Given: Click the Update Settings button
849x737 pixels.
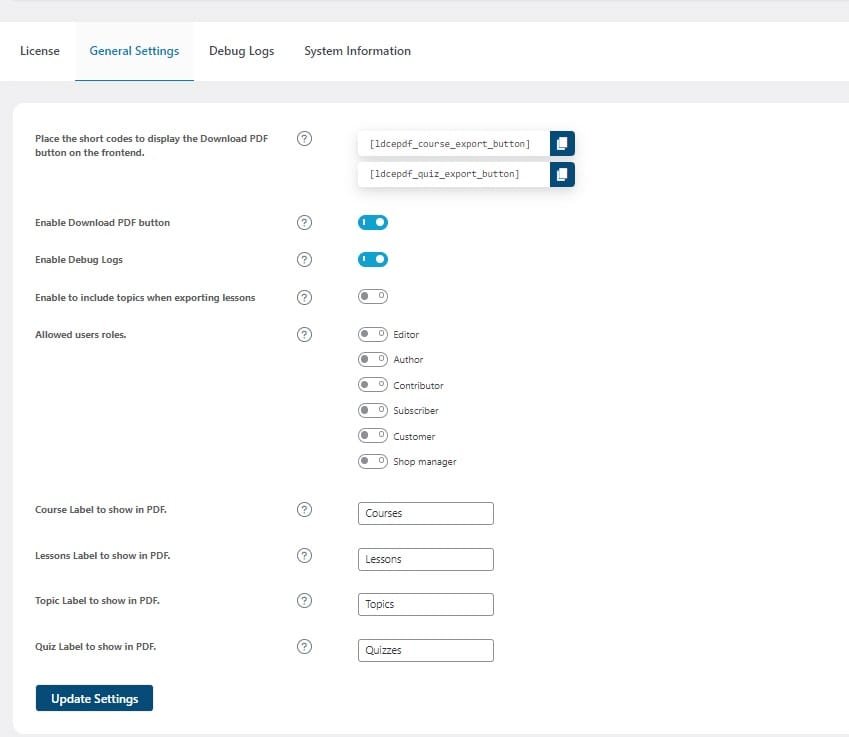Looking at the screenshot, I should point(94,698).
